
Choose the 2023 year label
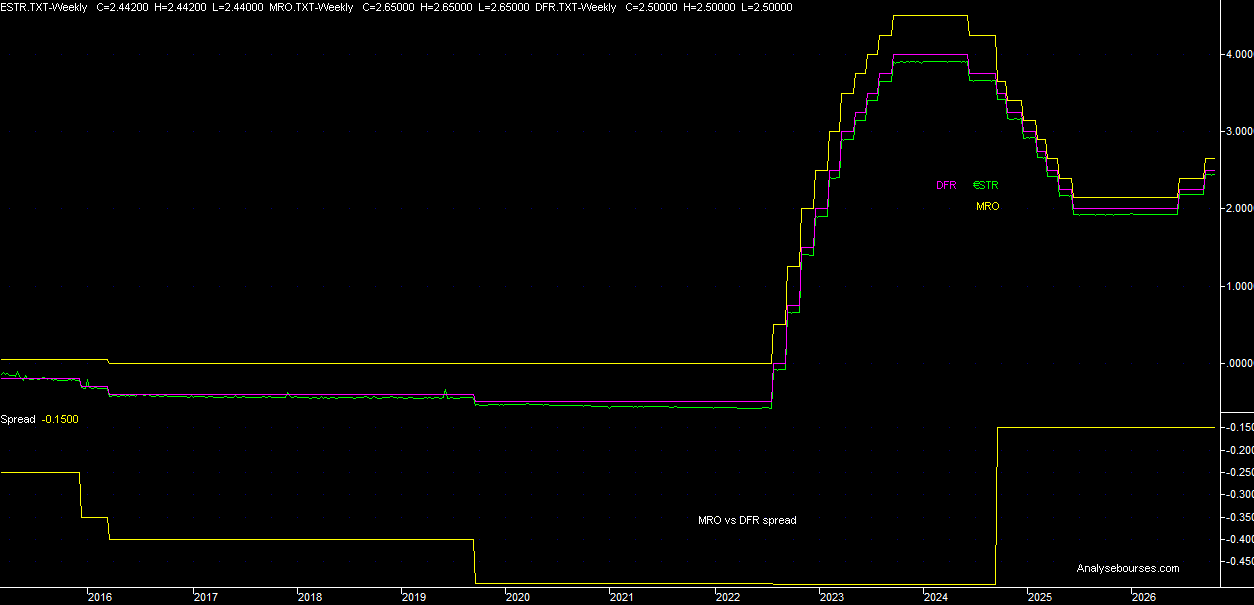831,597
